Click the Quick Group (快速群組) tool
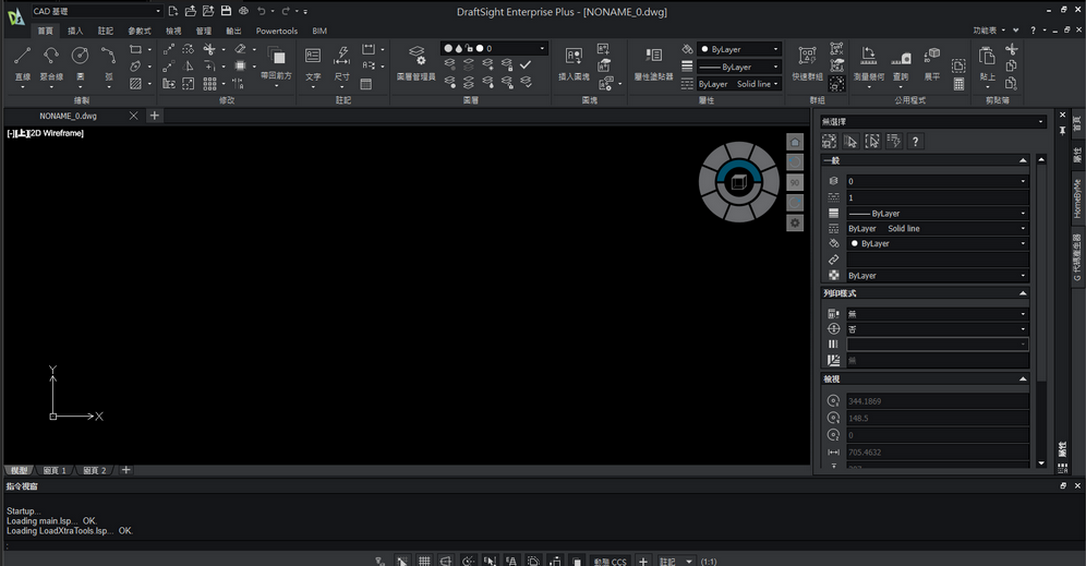The width and height of the screenshot is (1086, 566). click(x=807, y=62)
